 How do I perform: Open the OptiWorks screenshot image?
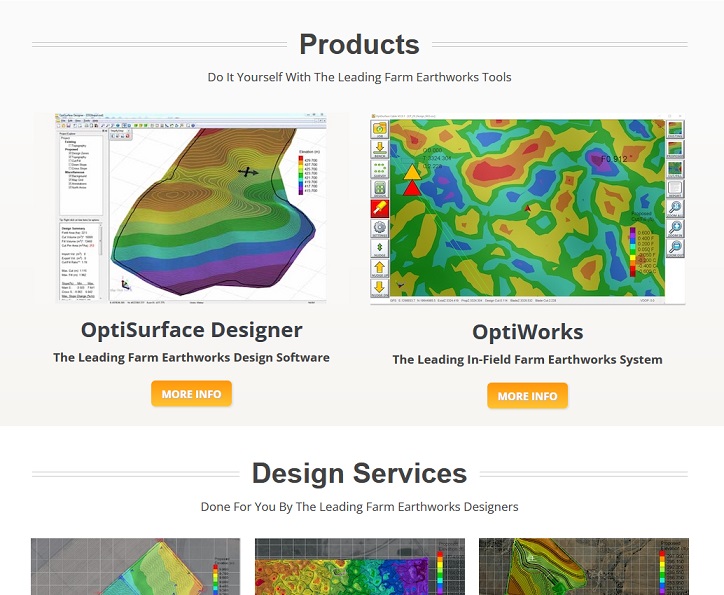pos(528,209)
